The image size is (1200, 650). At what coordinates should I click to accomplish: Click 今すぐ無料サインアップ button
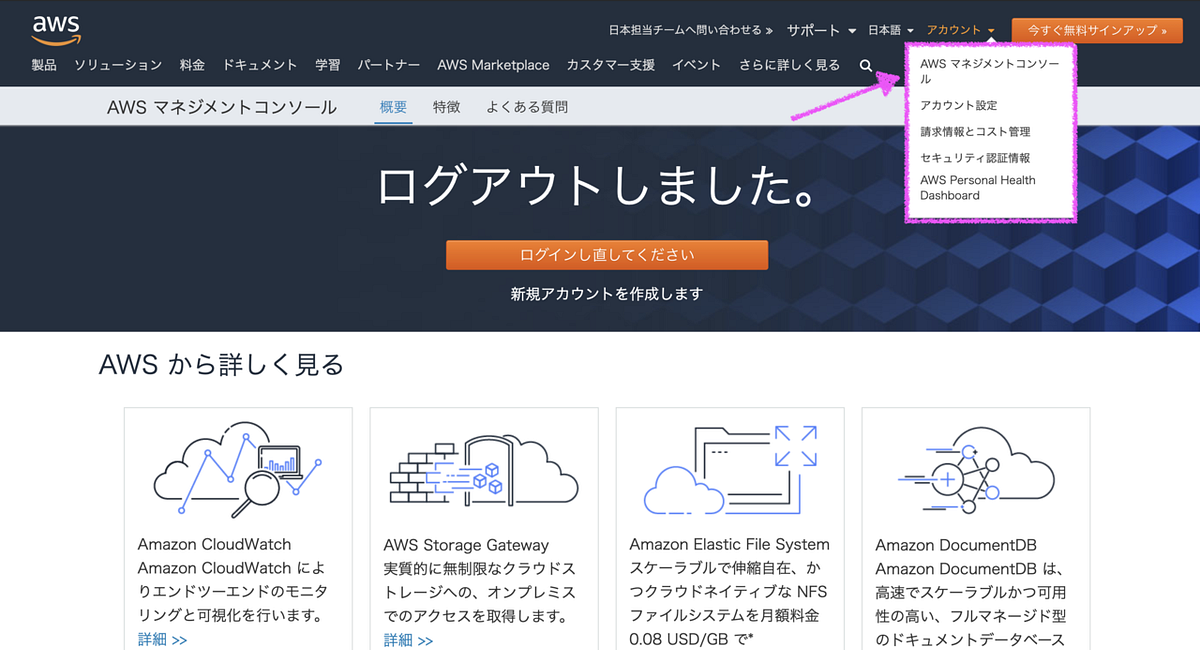[x=1097, y=30]
